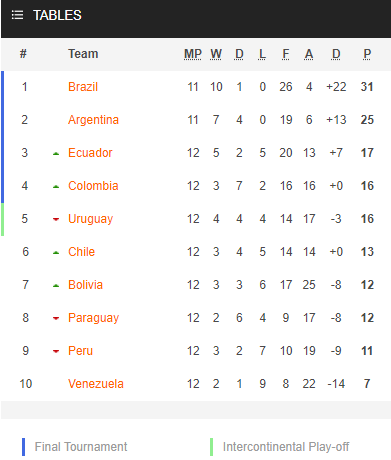
Task: Open the Venezuela team page
Action: (96, 384)
